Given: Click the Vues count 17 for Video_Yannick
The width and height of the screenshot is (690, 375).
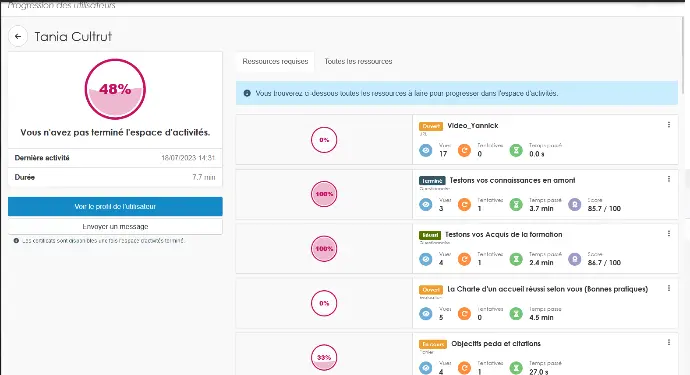Looking at the screenshot, I should tap(443, 154).
